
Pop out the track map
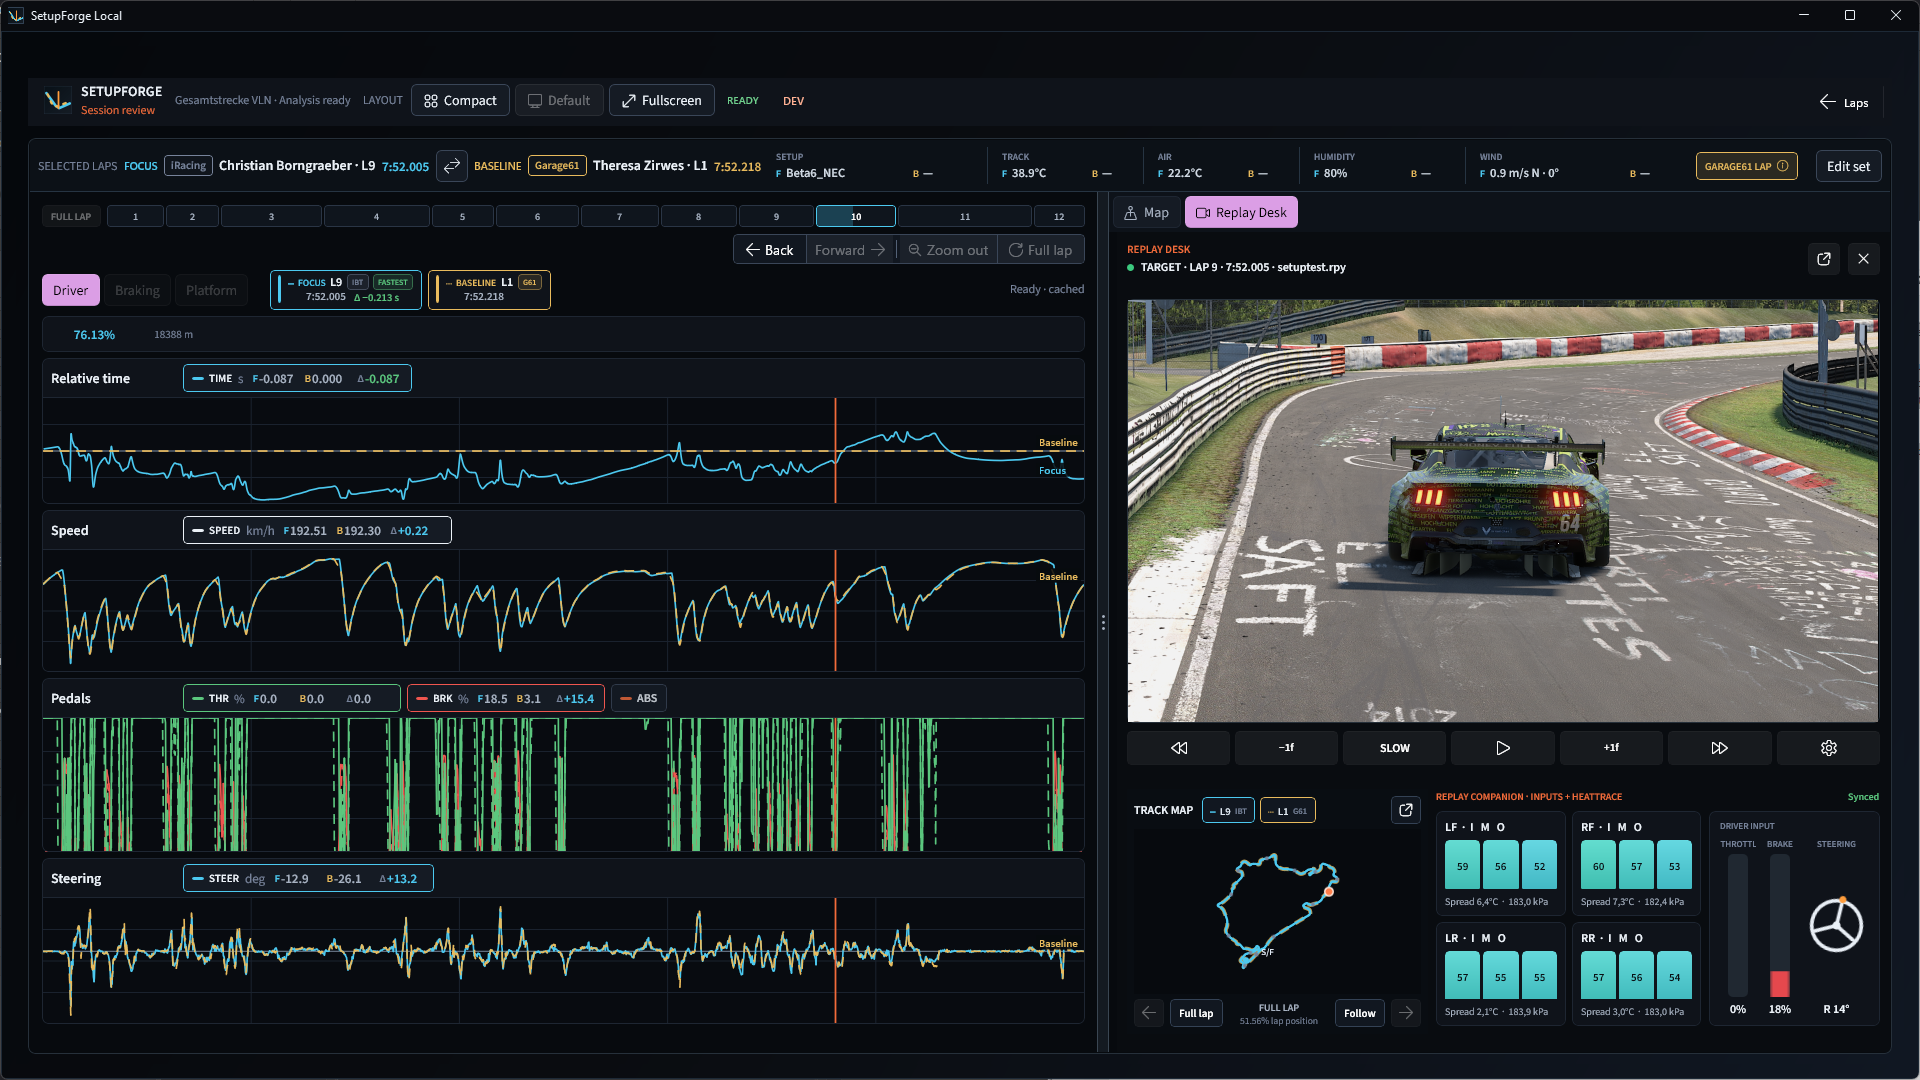tap(1406, 810)
